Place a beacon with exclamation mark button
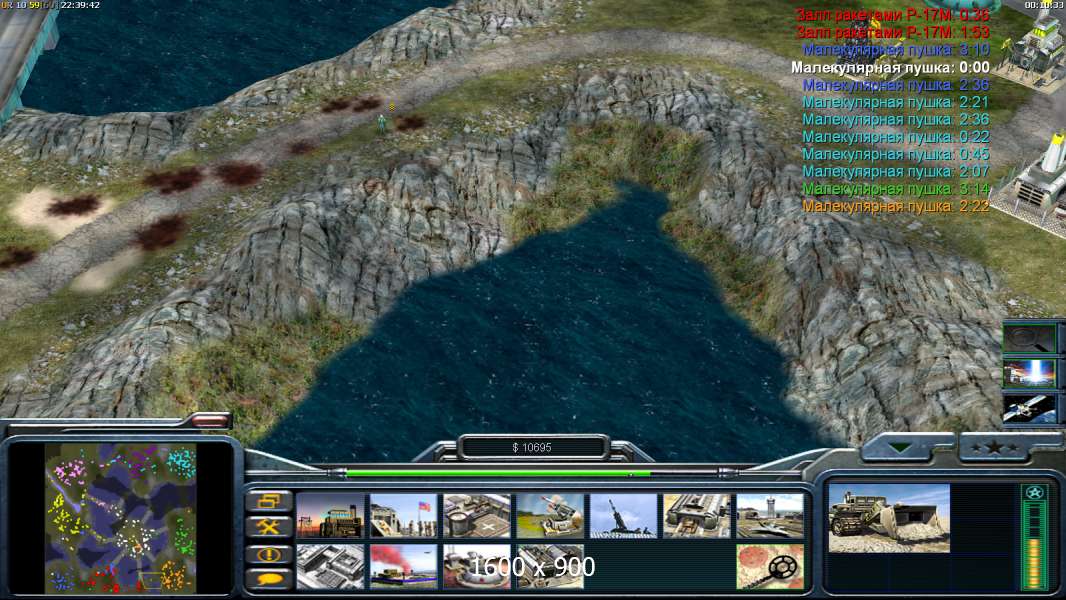Screen dimensions: 1066x600 [x=269, y=554]
